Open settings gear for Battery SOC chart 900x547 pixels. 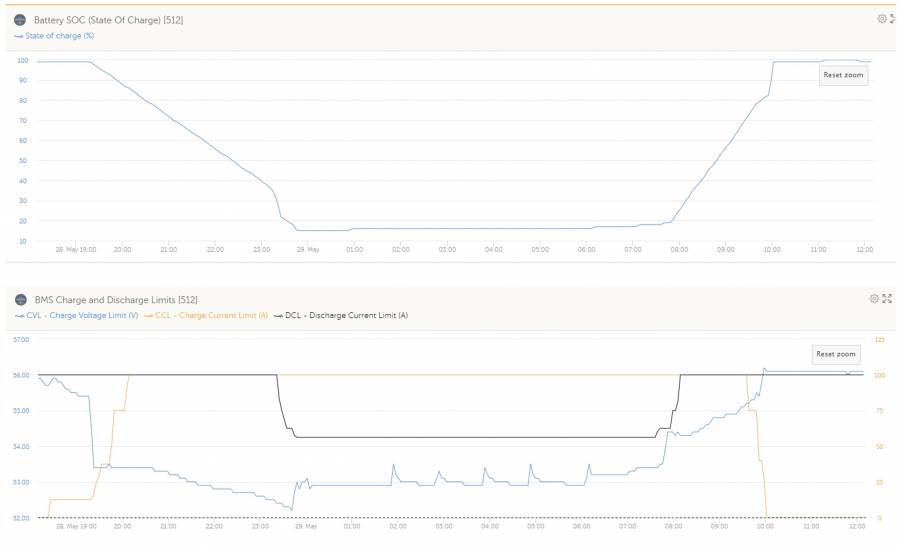881,19
